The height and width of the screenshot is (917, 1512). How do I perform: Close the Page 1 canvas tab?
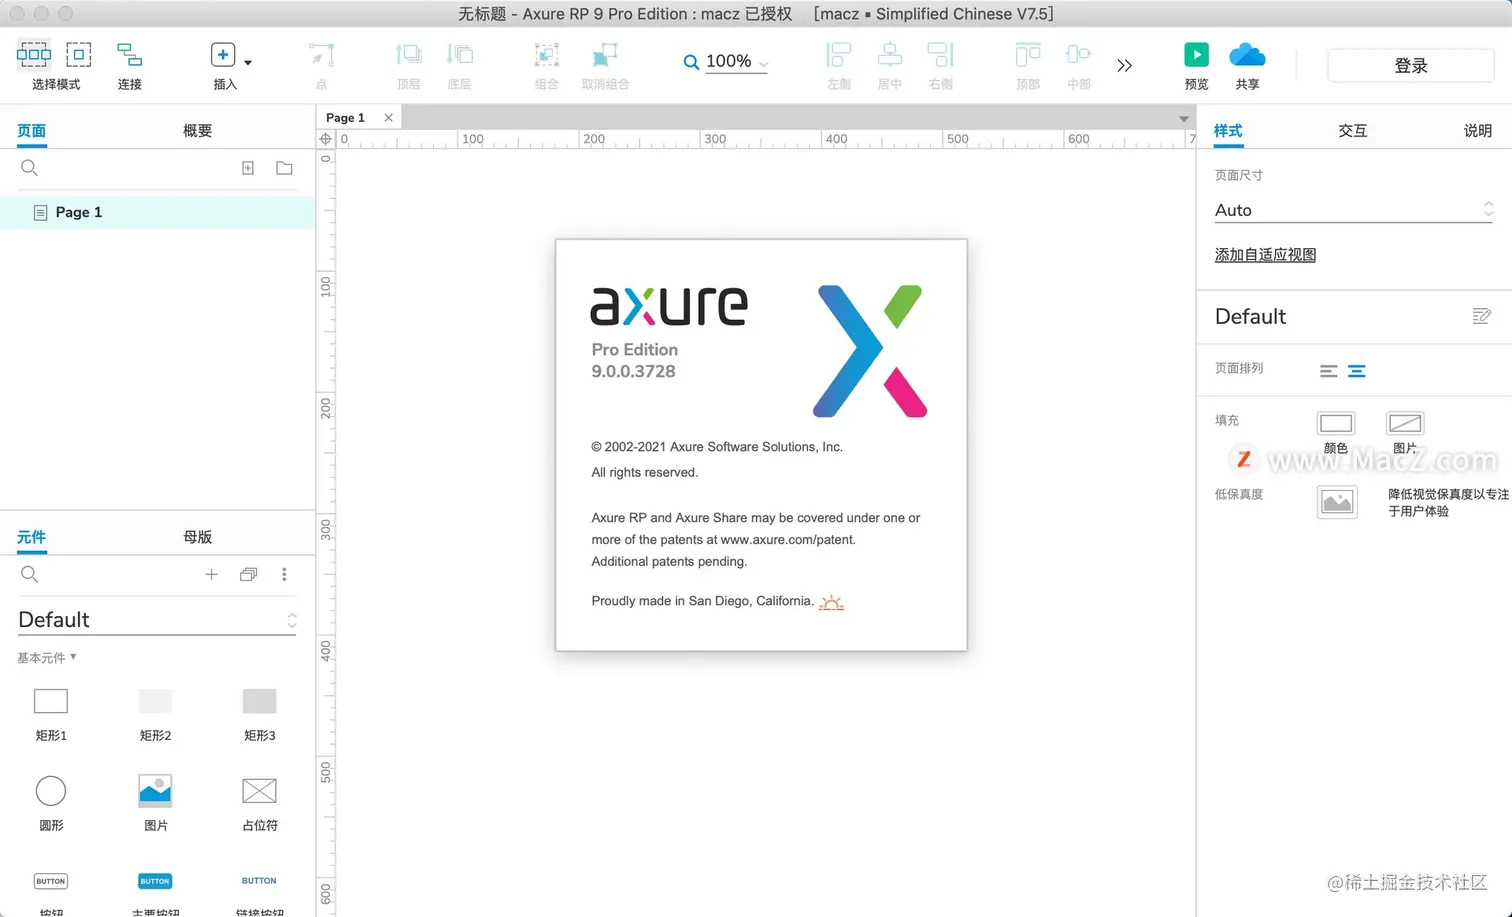[x=388, y=118]
